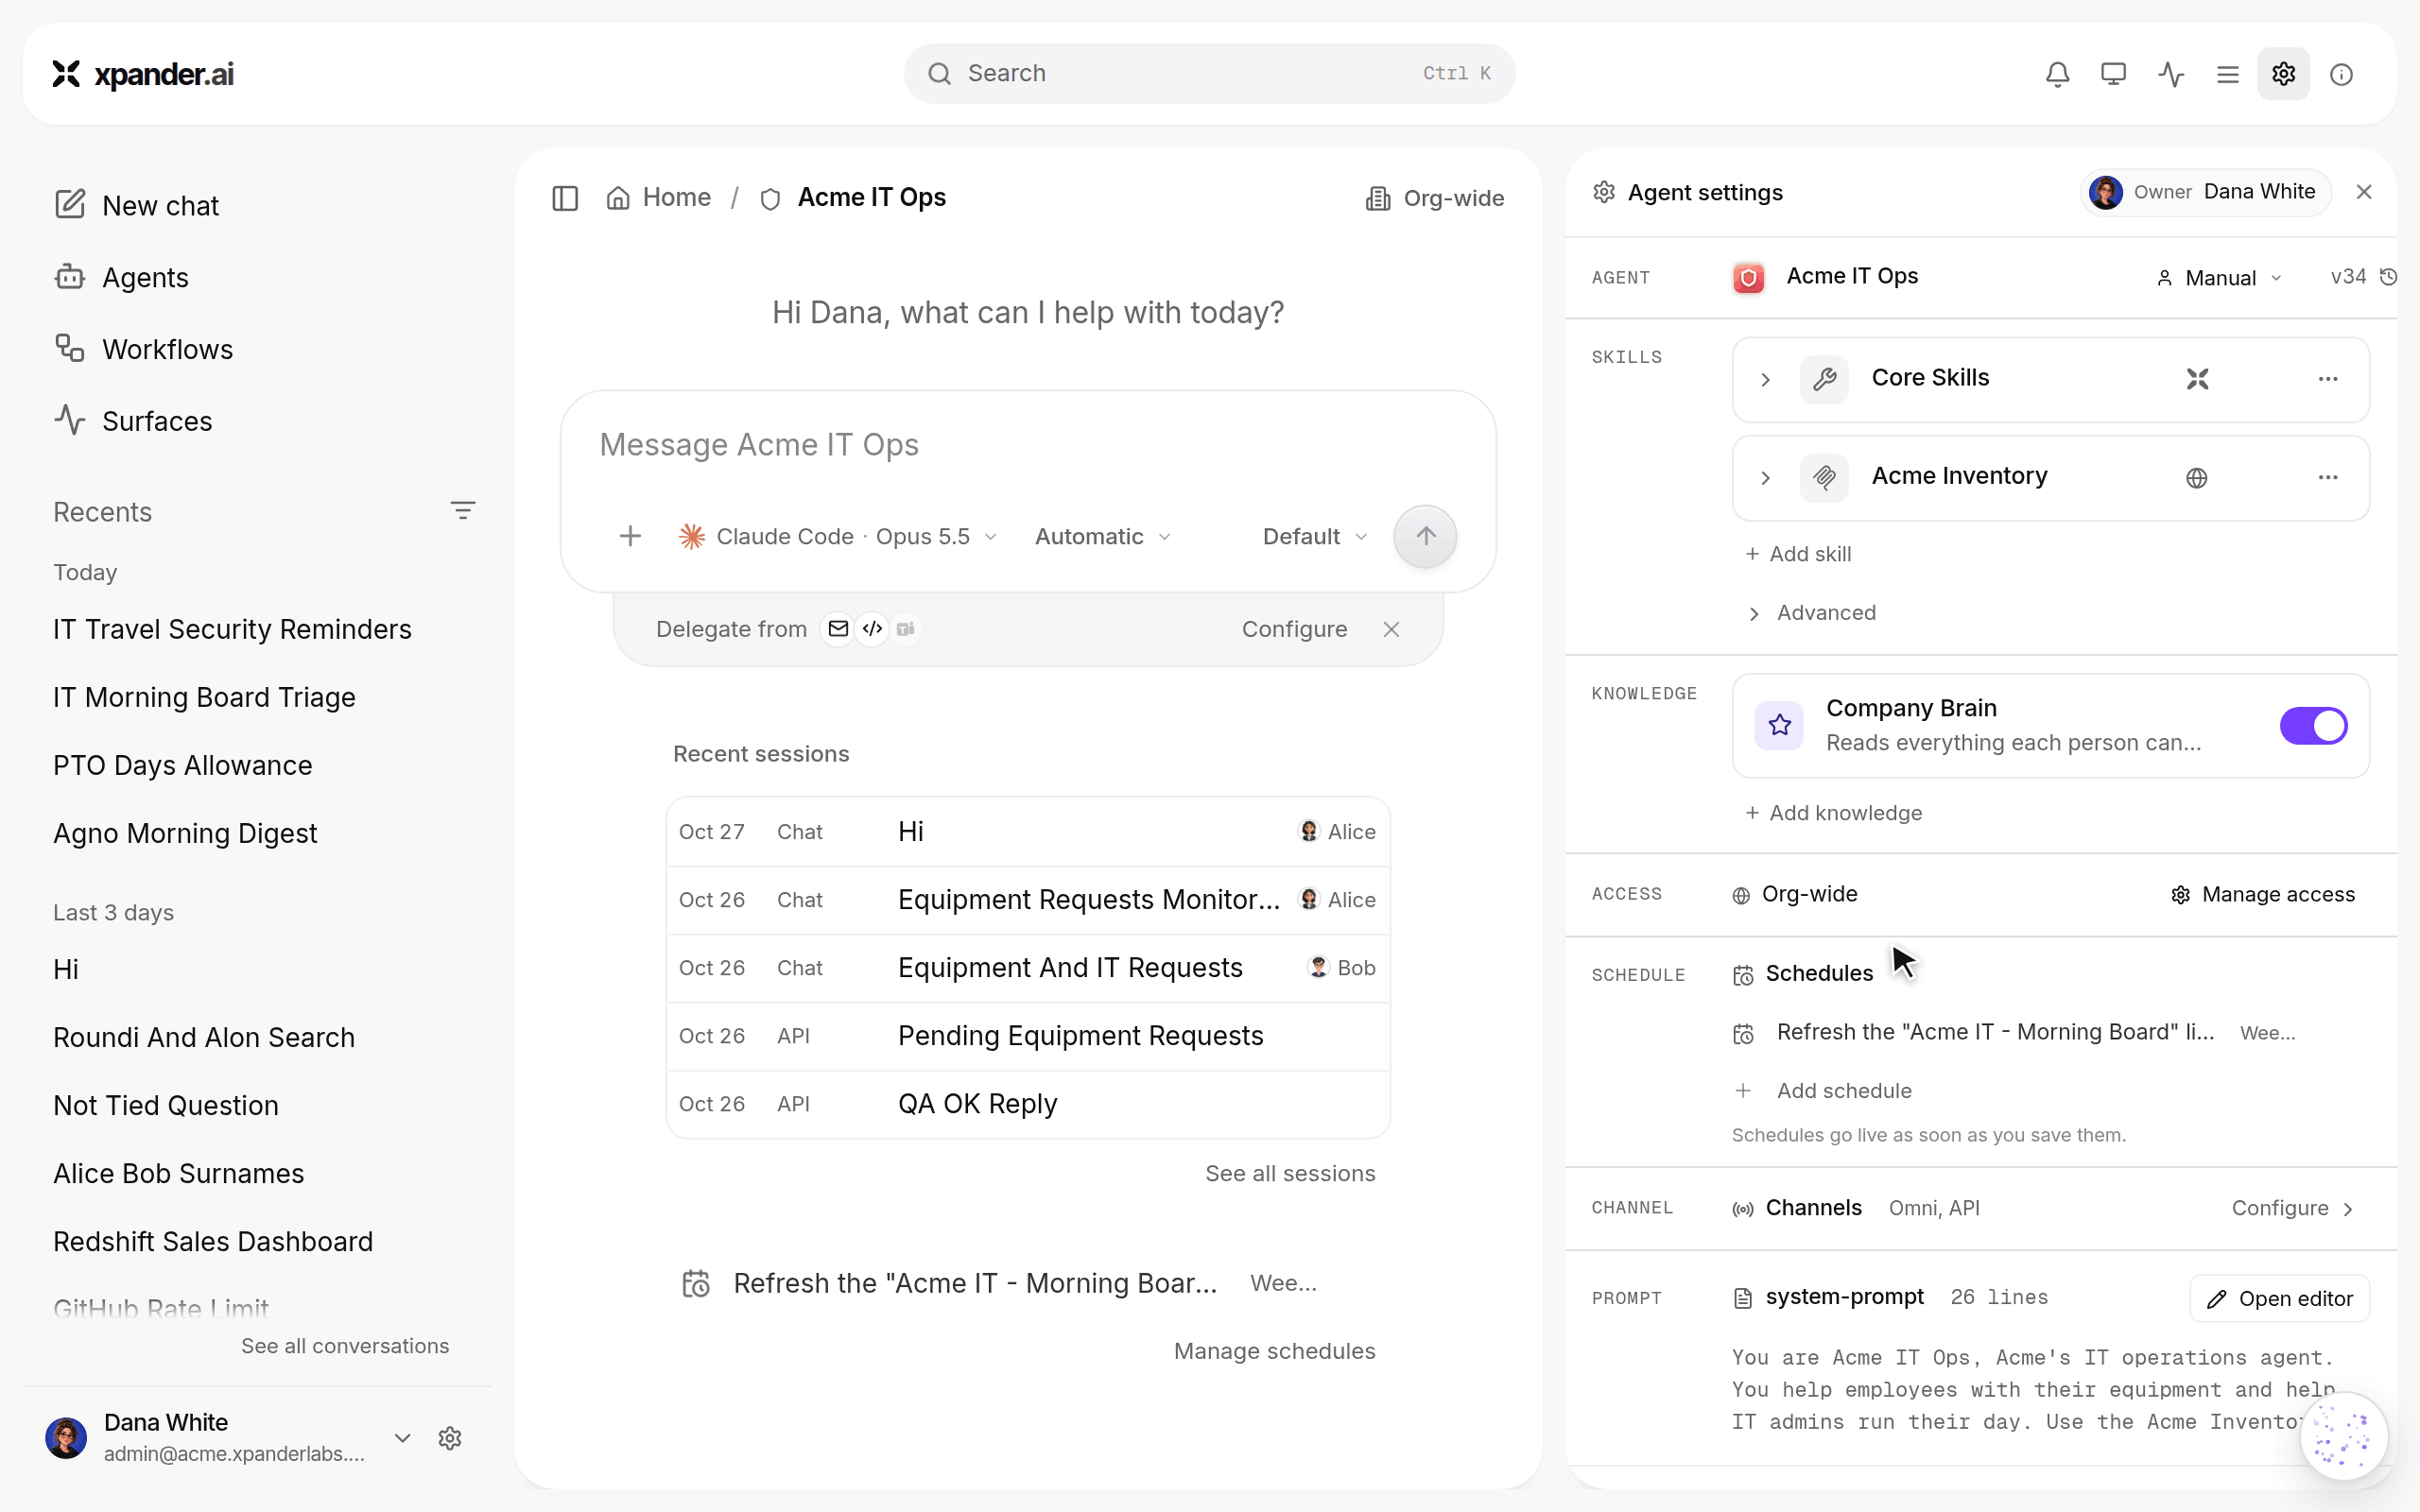Screen dimensions: 2420x1512
Task: Open the floating assistant orb
Action: [x=2343, y=1436]
